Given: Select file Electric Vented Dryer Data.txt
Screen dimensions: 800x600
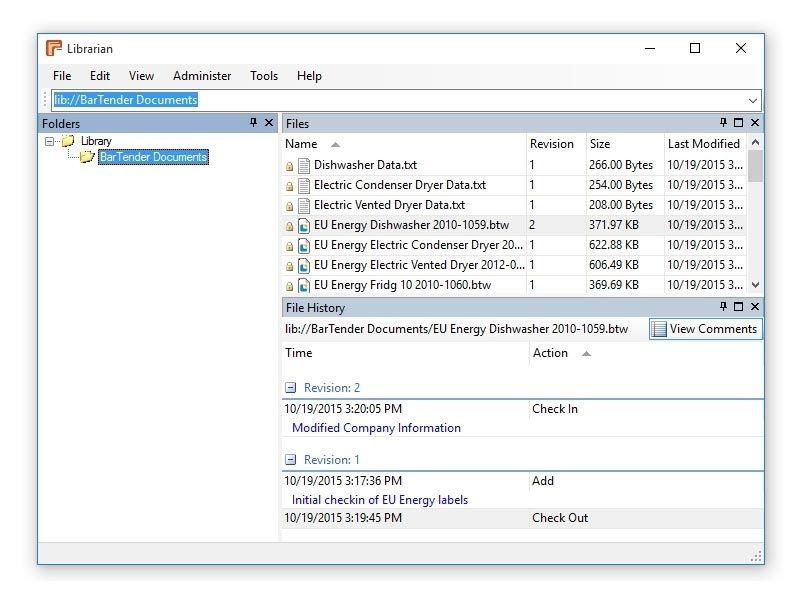Looking at the screenshot, I should click(389, 205).
